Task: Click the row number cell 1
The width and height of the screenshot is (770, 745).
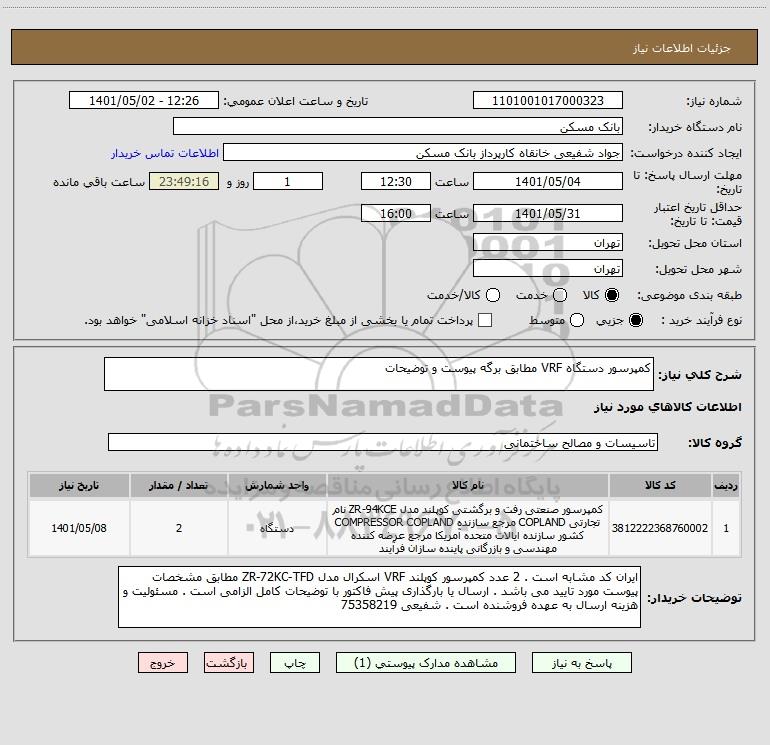Action: point(726,528)
